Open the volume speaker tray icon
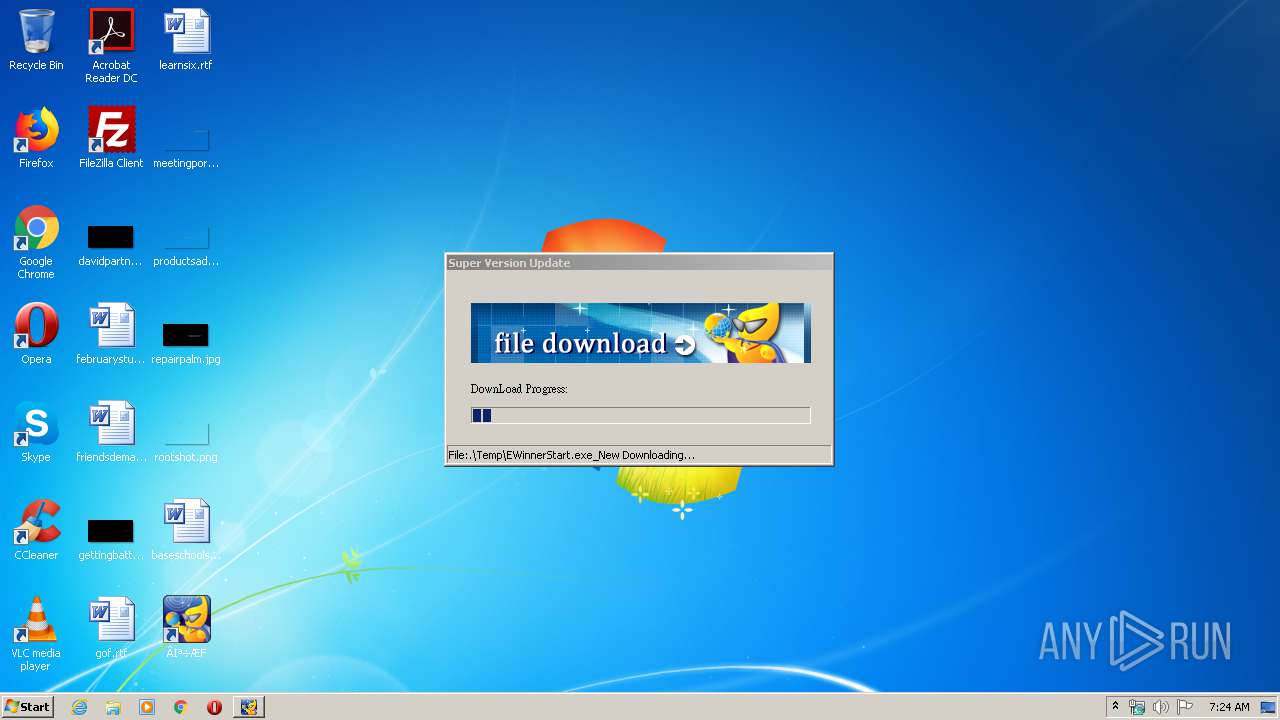Image resolution: width=1280 pixels, height=720 pixels. 1160,707
